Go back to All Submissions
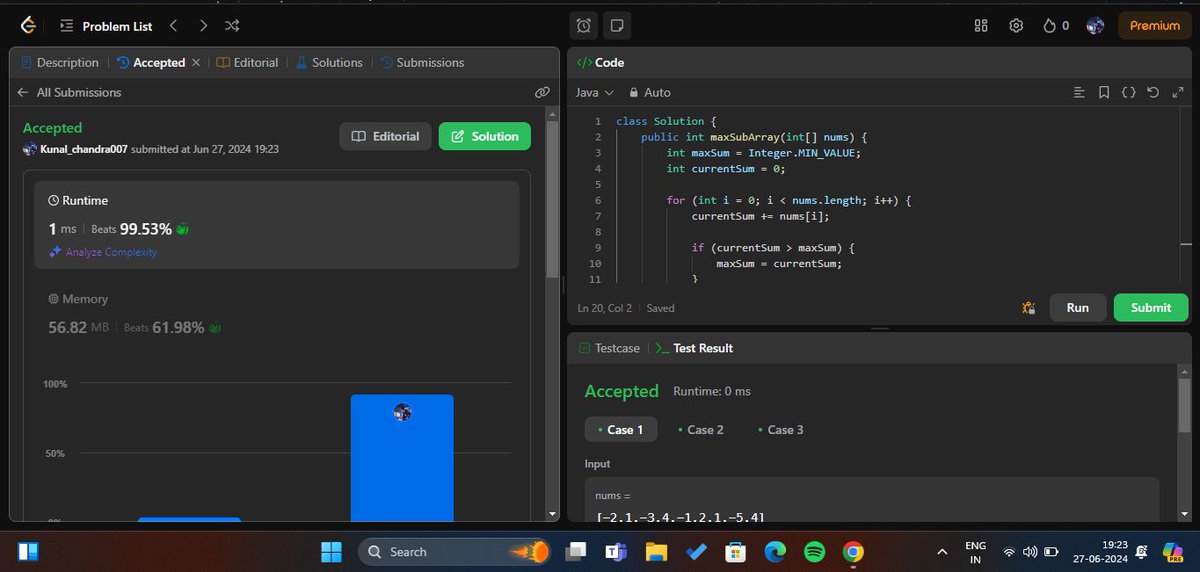Screen dimensions: 1200x572 click(x=69, y=92)
